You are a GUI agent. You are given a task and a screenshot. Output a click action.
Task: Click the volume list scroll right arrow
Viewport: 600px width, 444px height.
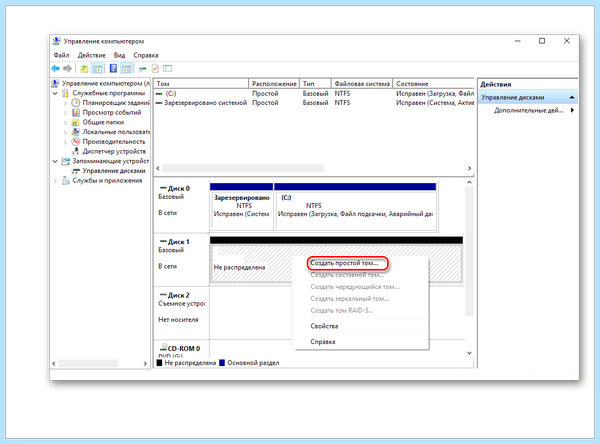click(469, 168)
